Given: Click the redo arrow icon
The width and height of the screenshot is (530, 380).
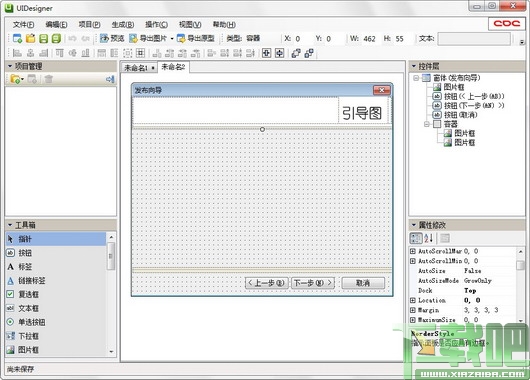Looking at the screenshot, I should click(85, 39).
